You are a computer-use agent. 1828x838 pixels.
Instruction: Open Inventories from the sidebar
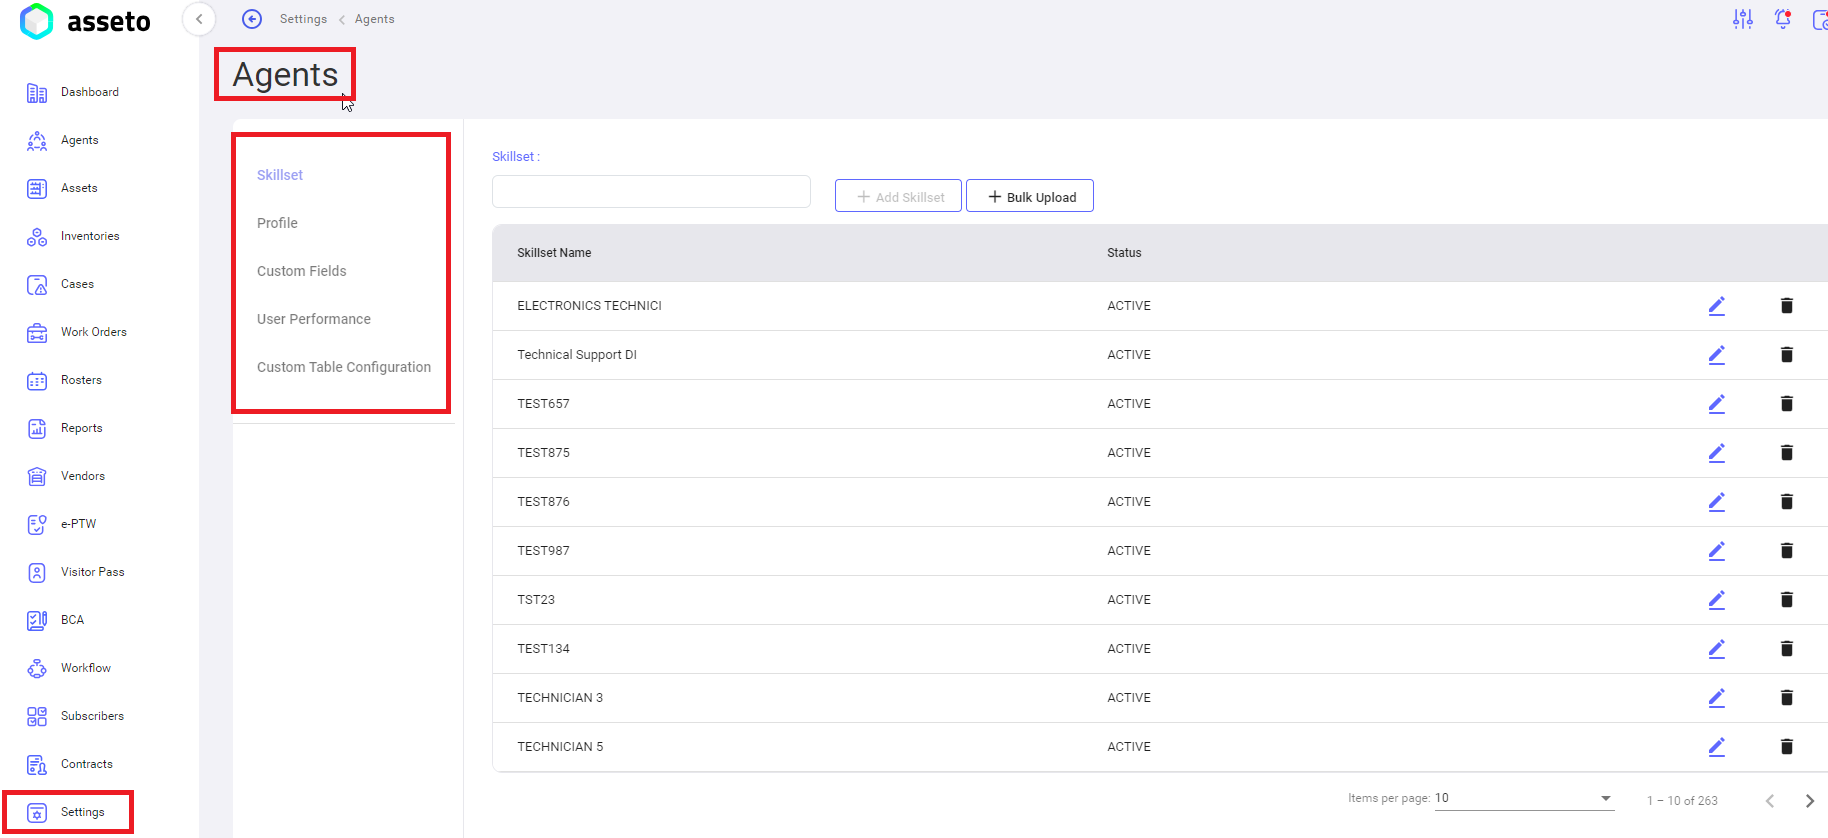click(x=90, y=236)
